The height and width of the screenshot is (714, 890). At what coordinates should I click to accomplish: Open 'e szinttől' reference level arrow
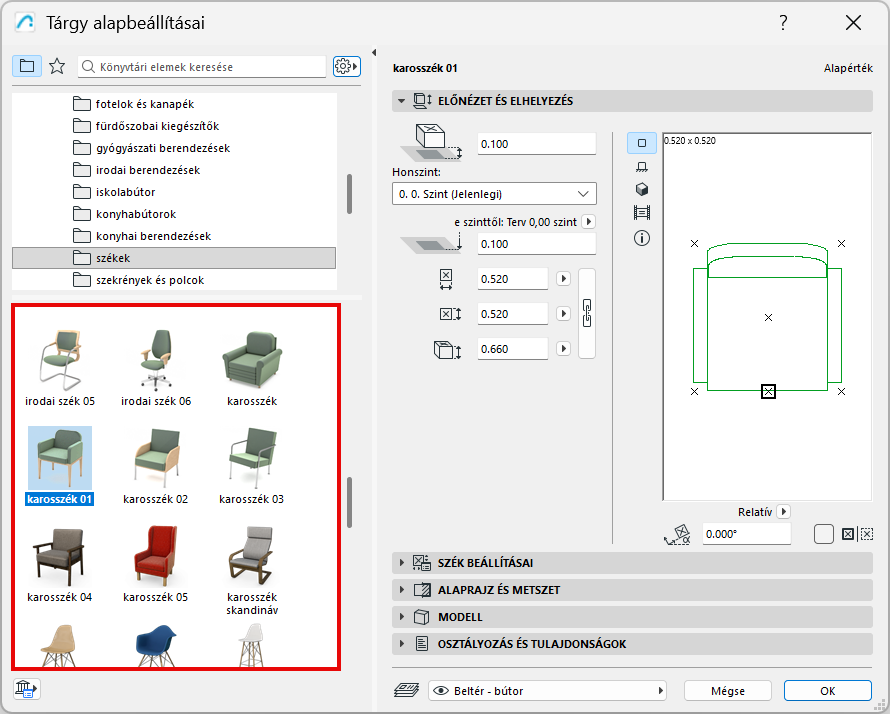click(589, 221)
